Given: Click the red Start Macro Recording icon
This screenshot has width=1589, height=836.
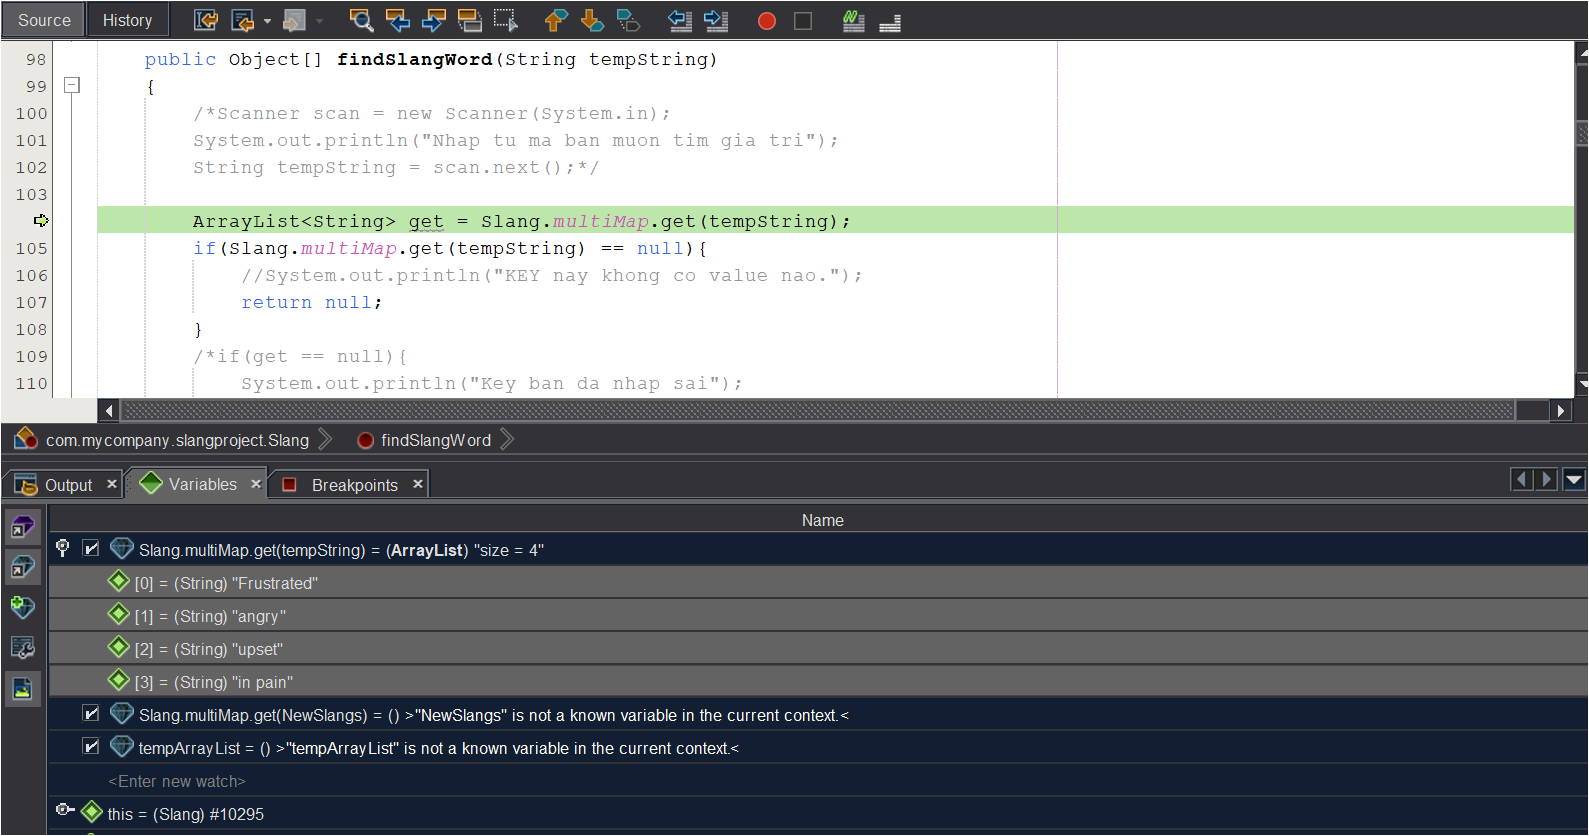Looking at the screenshot, I should pyautogui.click(x=767, y=21).
